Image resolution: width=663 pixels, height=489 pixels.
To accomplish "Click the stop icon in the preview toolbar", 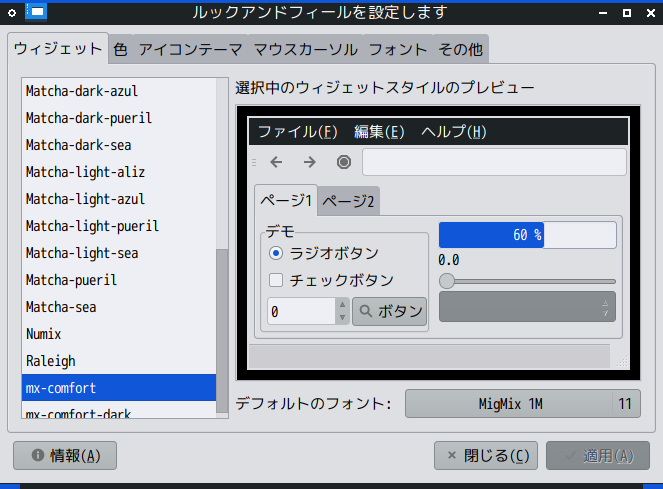I will tap(344, 162).
